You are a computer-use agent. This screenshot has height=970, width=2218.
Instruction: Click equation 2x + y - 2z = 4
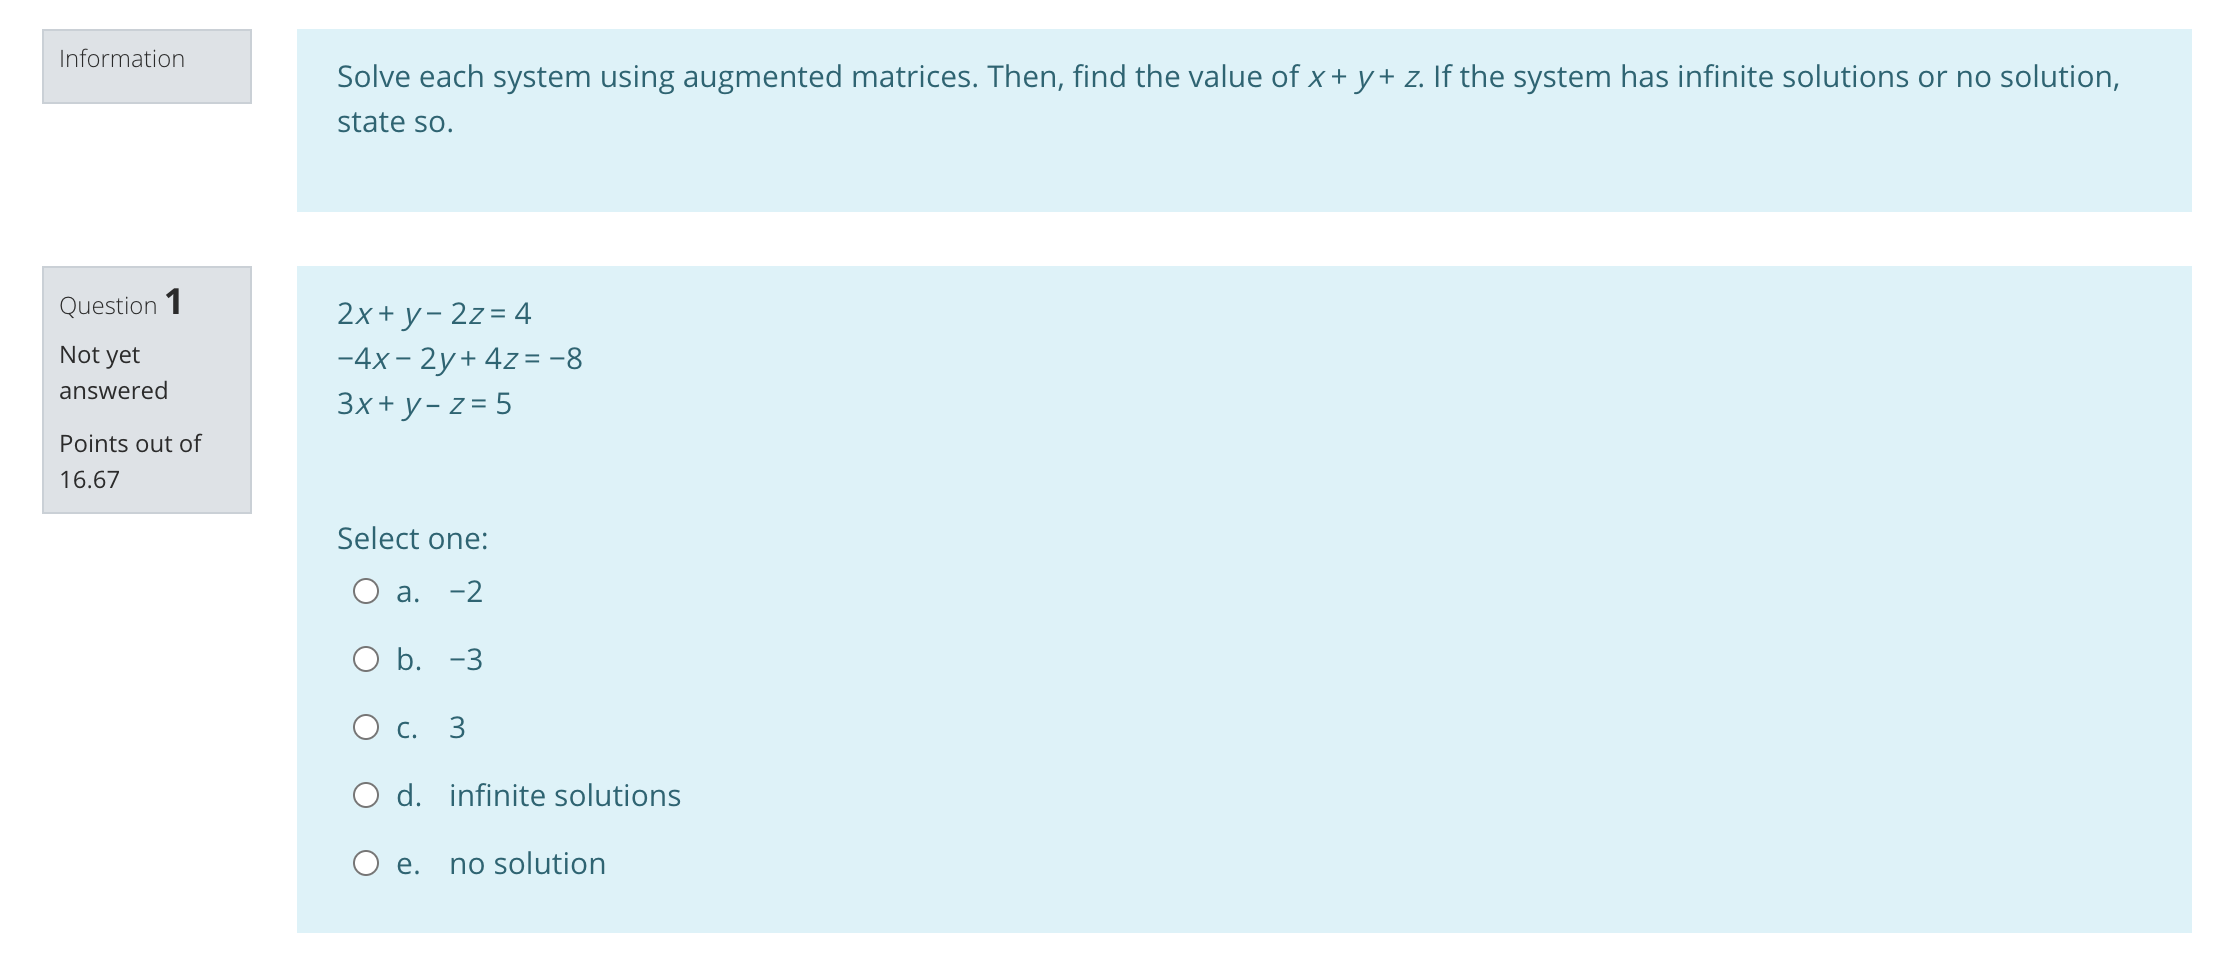[x=433, y=312]
